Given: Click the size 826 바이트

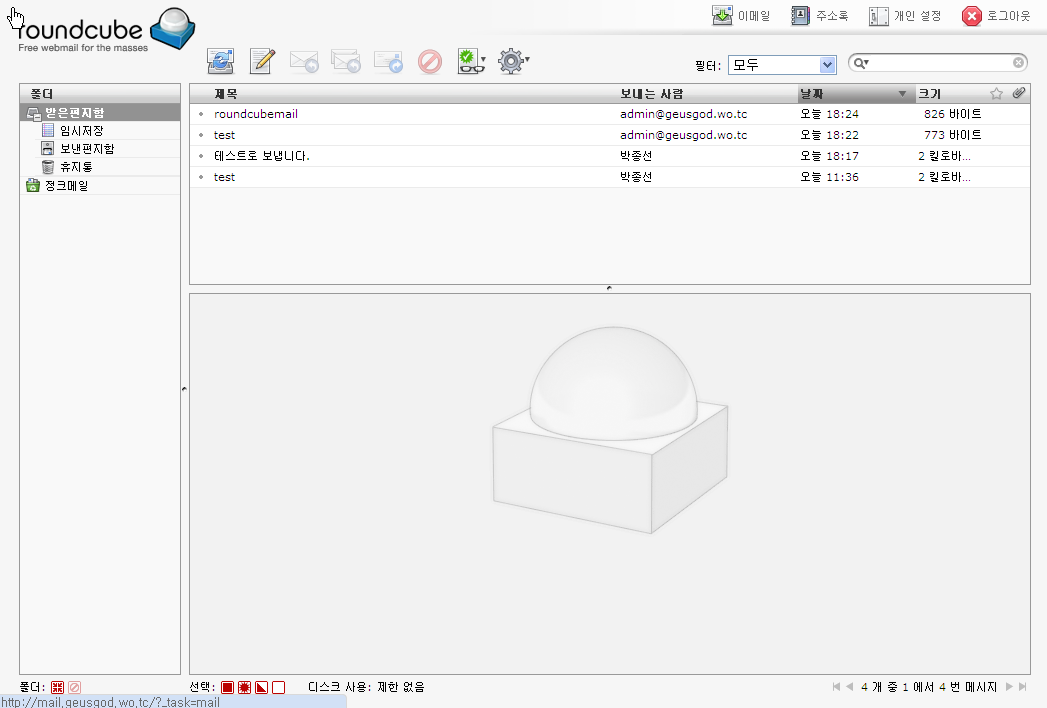Looking at the screenshot, I should 953,114.
